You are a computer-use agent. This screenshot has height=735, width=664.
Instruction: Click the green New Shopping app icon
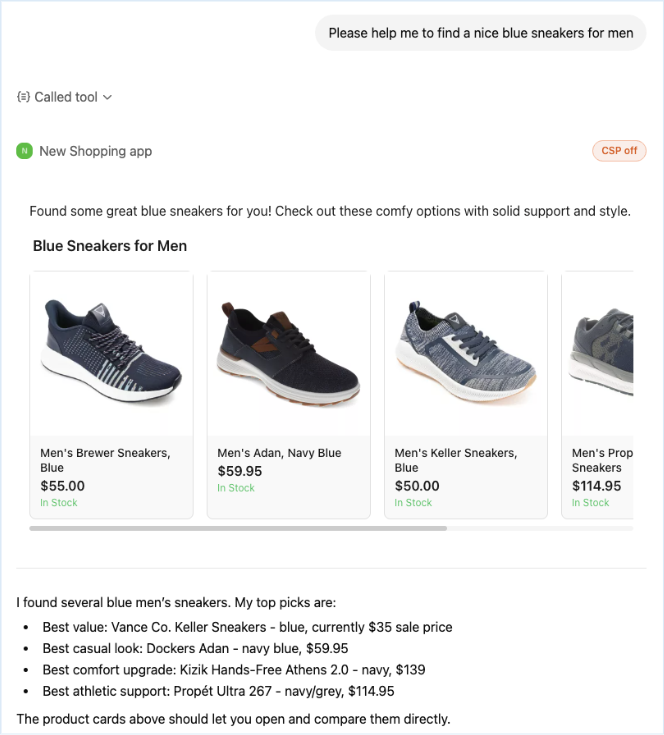[x=24, y=151]
